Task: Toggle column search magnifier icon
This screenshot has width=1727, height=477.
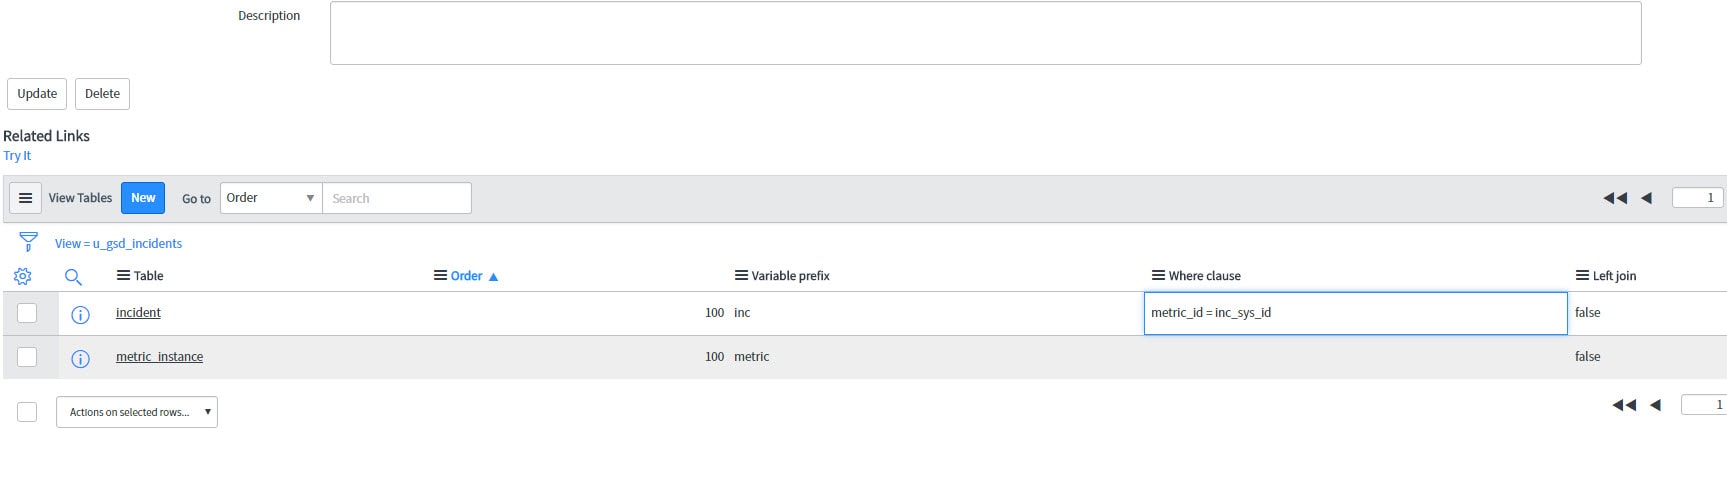Action: 73,277
